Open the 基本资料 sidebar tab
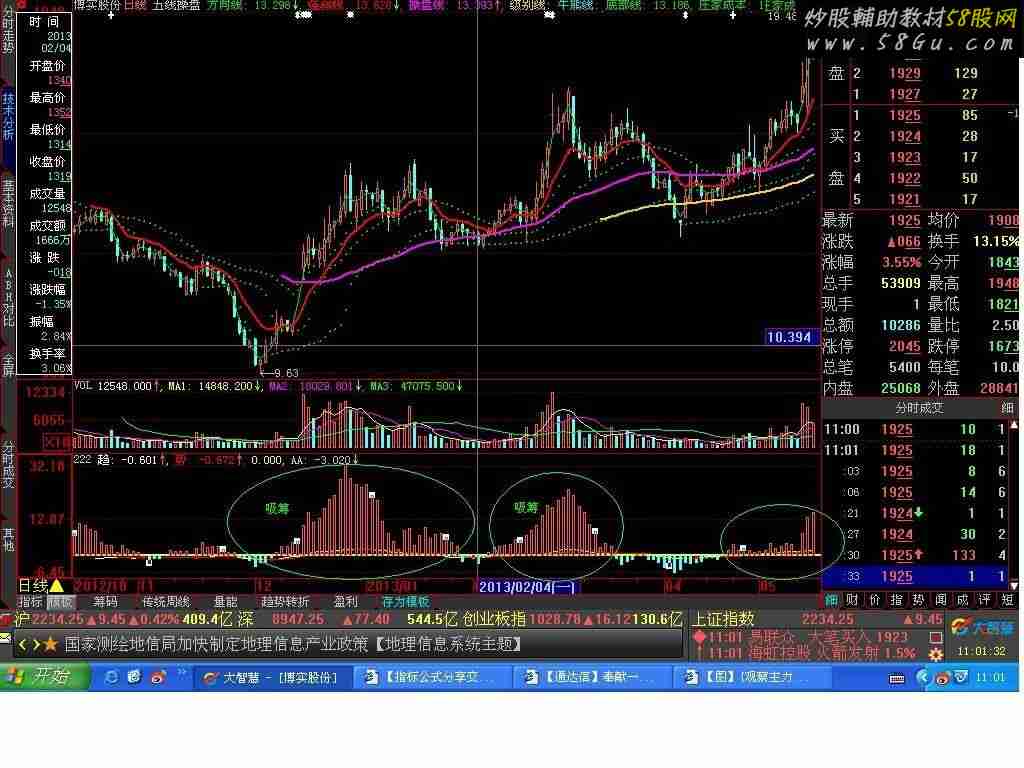The height and width of the screenshot is (768, 1024). (x=7, y=204)
